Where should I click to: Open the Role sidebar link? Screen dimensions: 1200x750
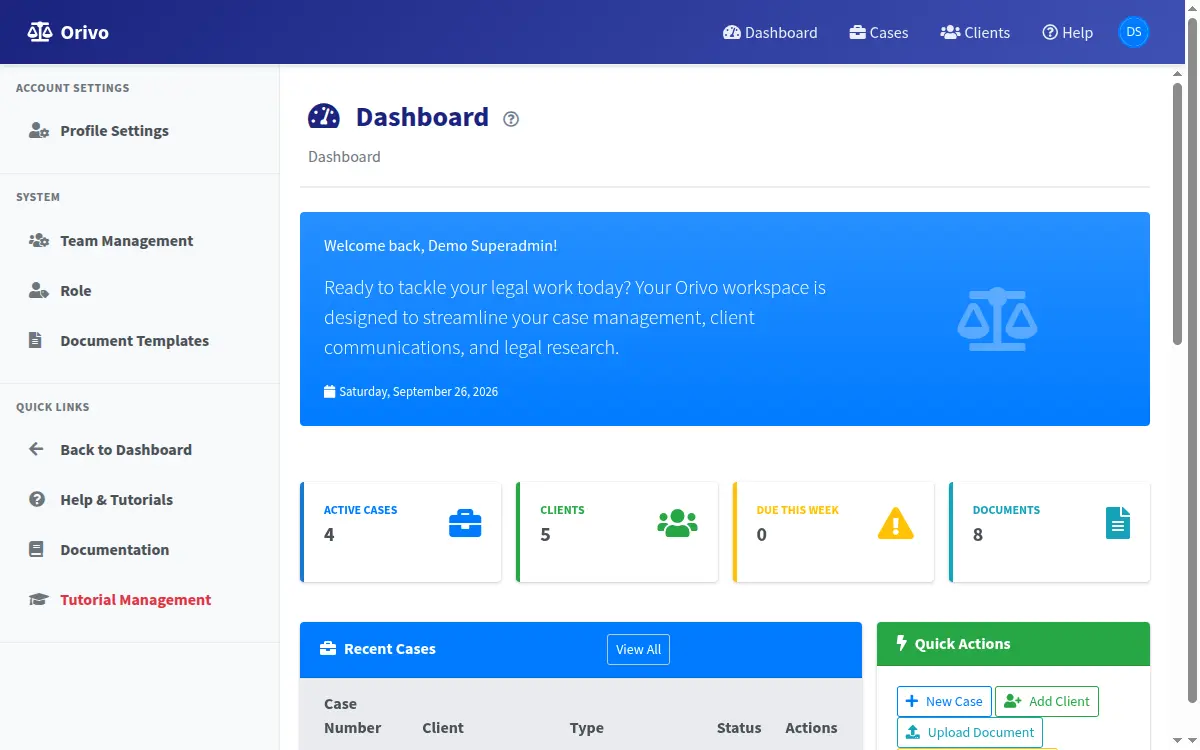point(139,291)
